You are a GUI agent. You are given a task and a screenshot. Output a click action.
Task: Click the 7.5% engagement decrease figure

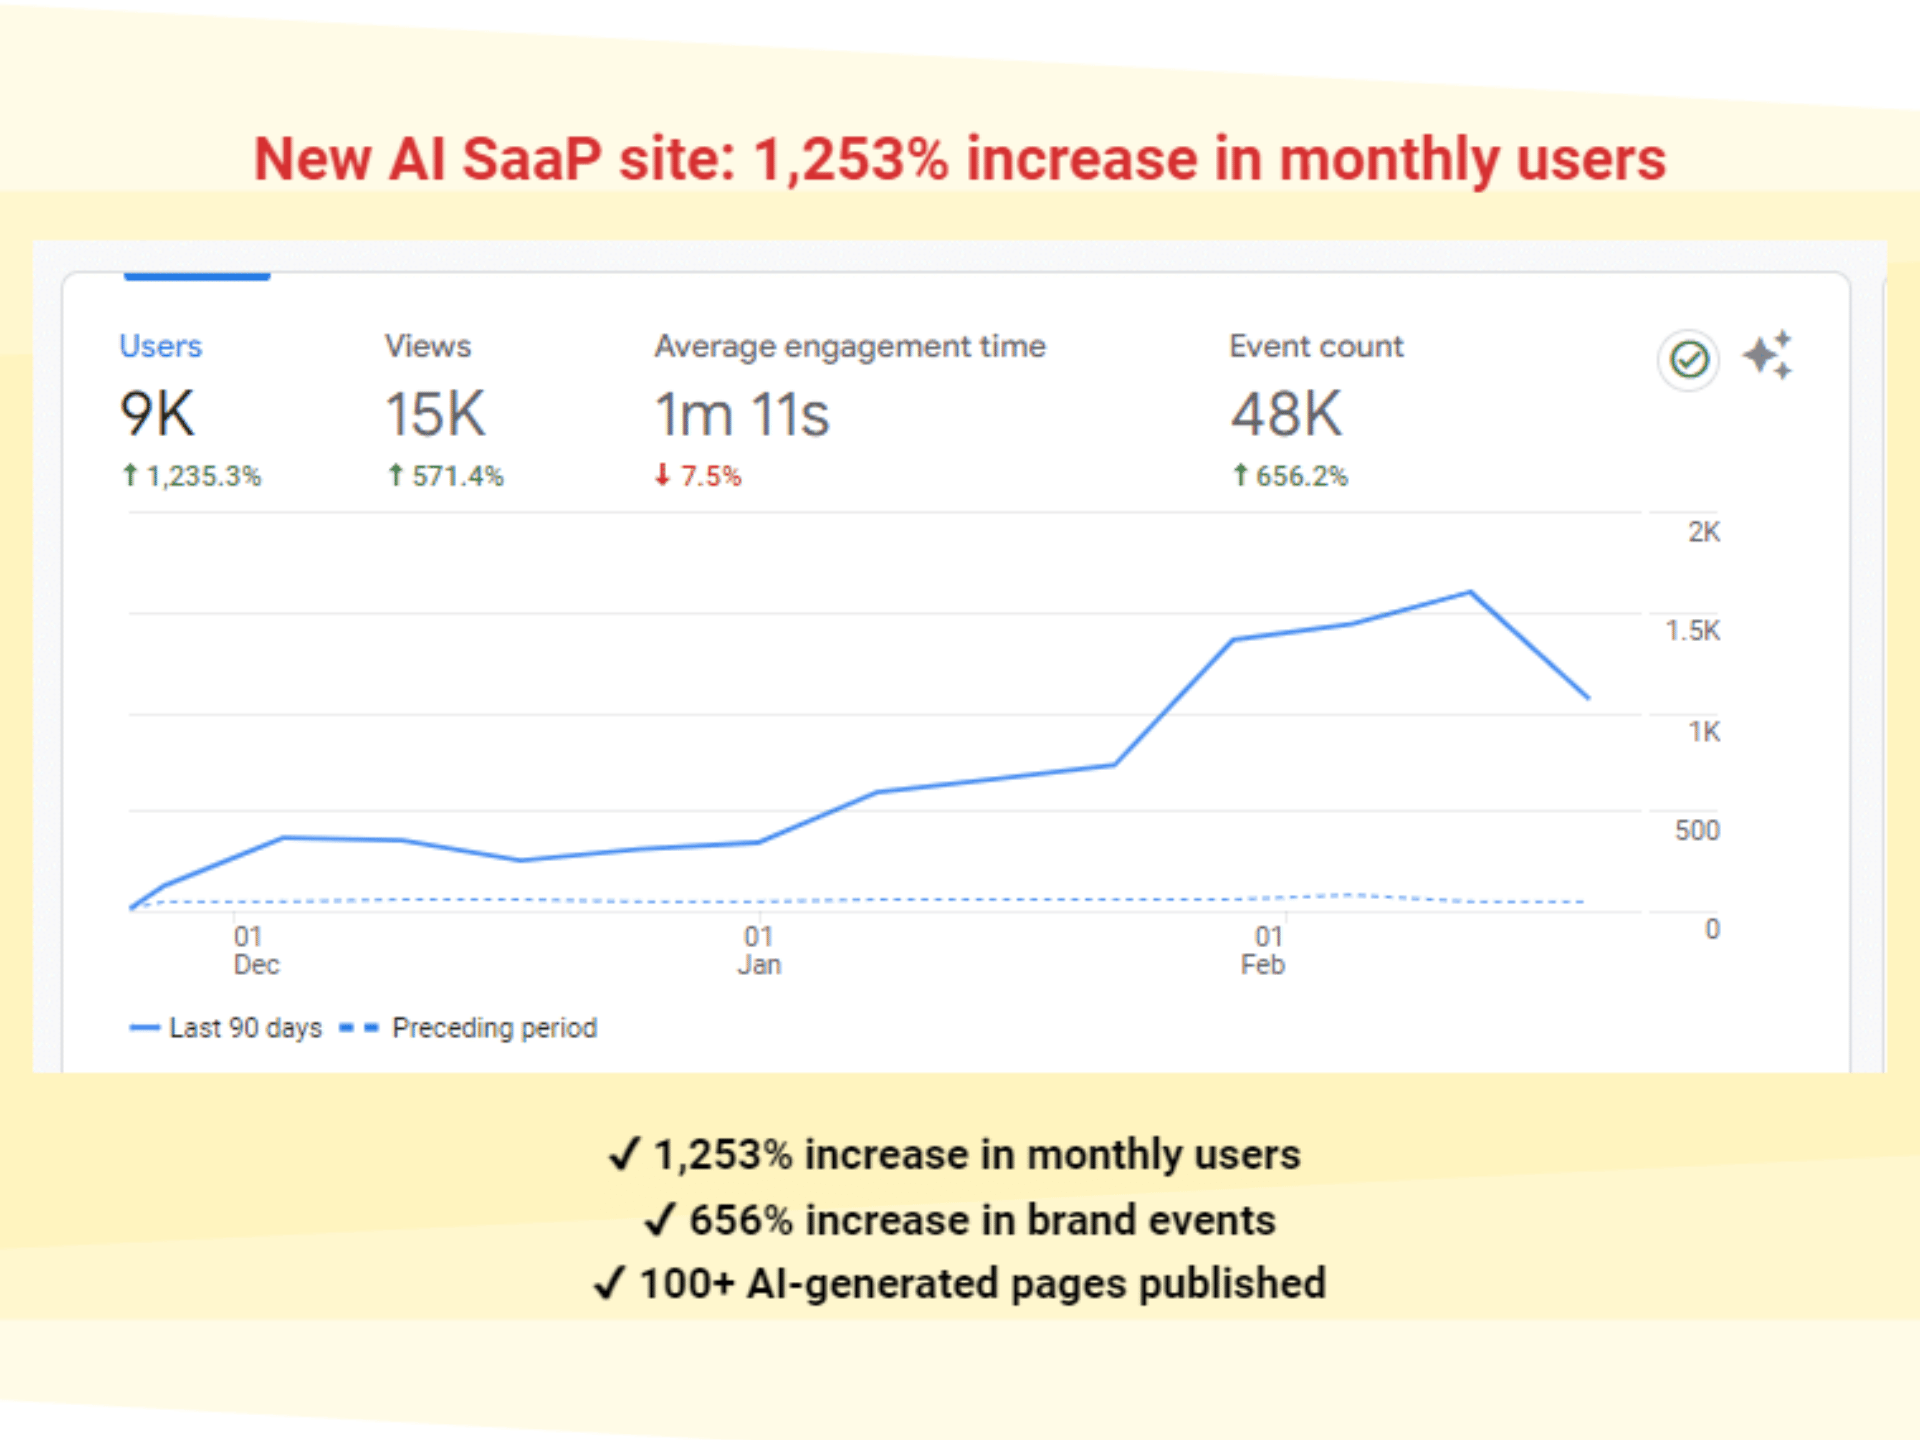[698, 476]
